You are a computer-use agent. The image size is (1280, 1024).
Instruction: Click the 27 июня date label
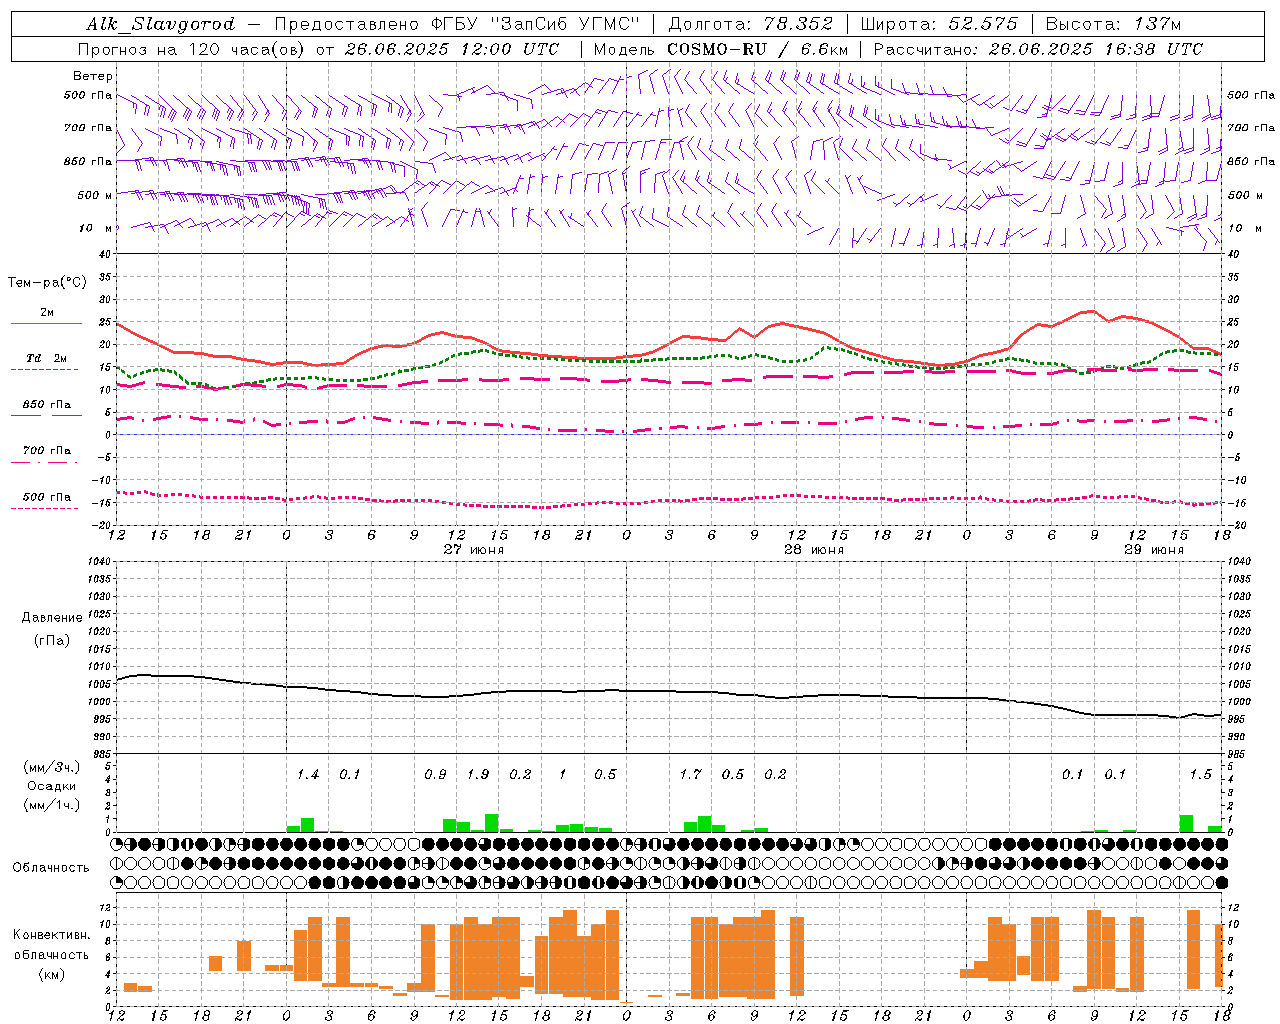pyautogui.click(x=473, y=550)
